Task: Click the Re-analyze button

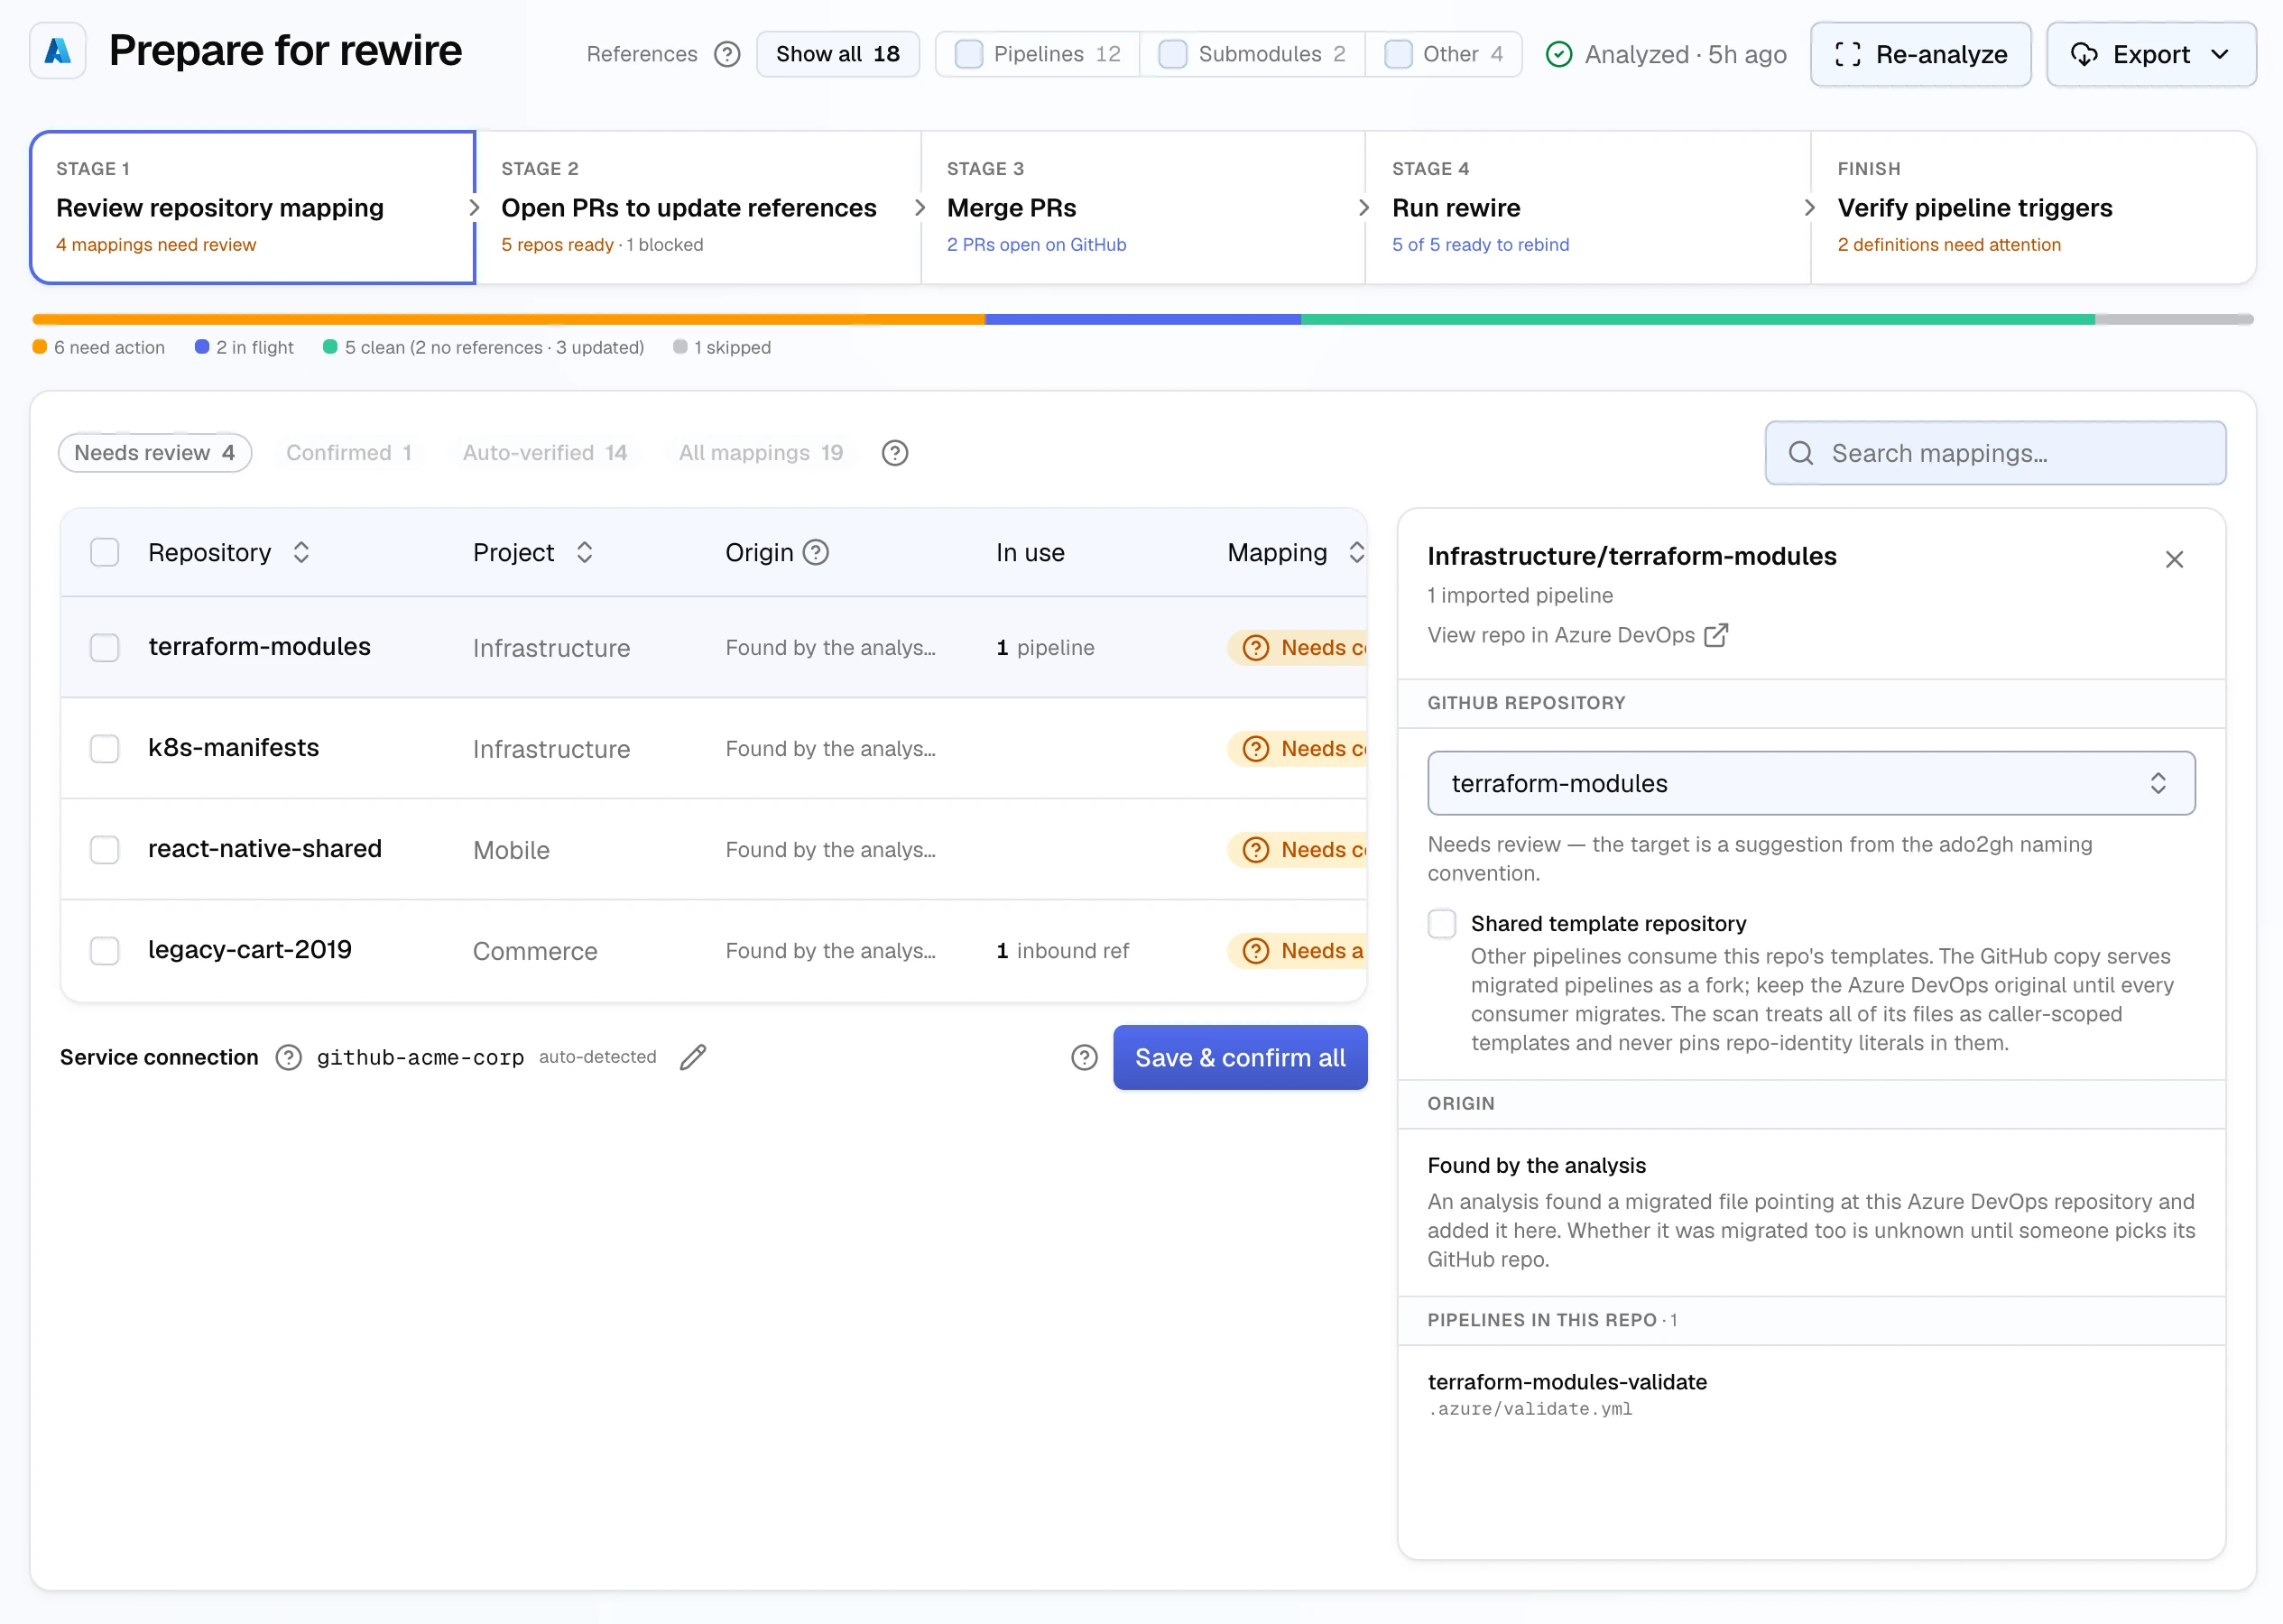Action: click(x=1920, y=54)
